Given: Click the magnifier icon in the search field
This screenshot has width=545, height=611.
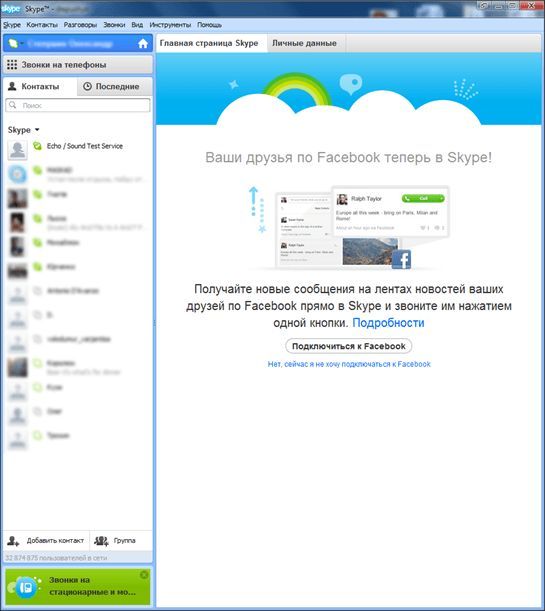Looking at the screenshot, I should tap(13, 105).
